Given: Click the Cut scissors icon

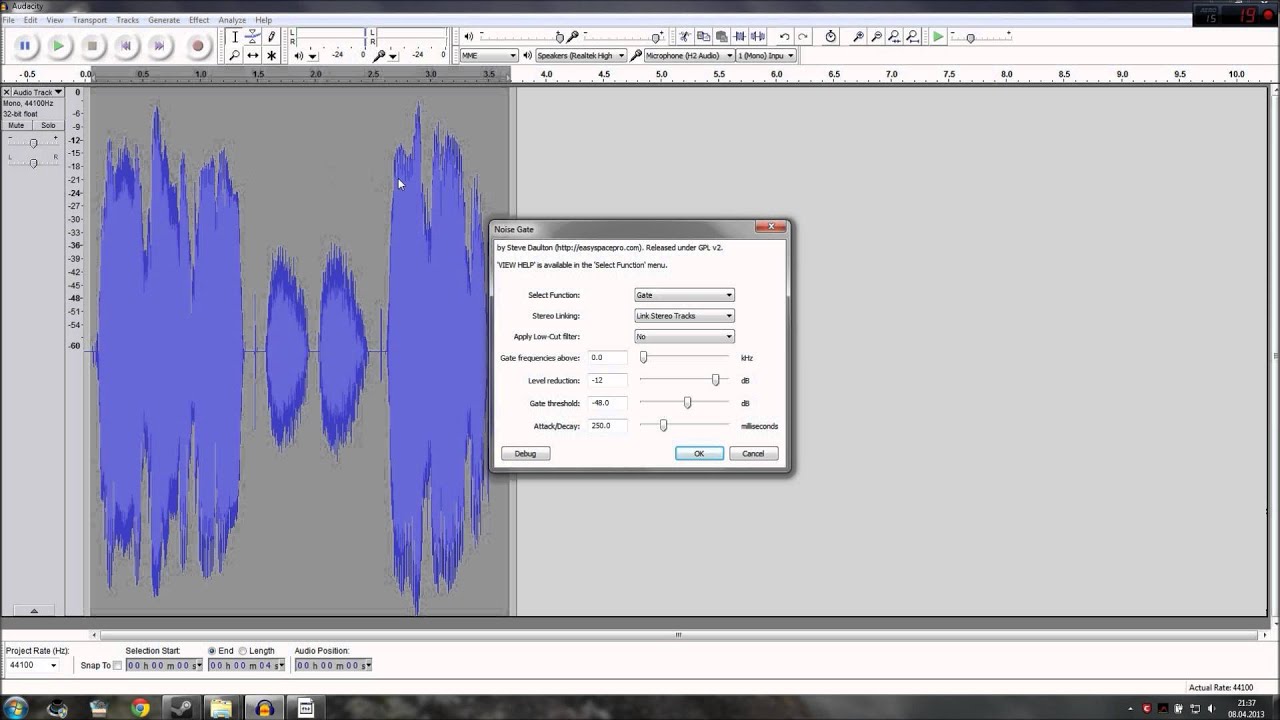Looking at the screenshot, I should (x=685, y=37).
